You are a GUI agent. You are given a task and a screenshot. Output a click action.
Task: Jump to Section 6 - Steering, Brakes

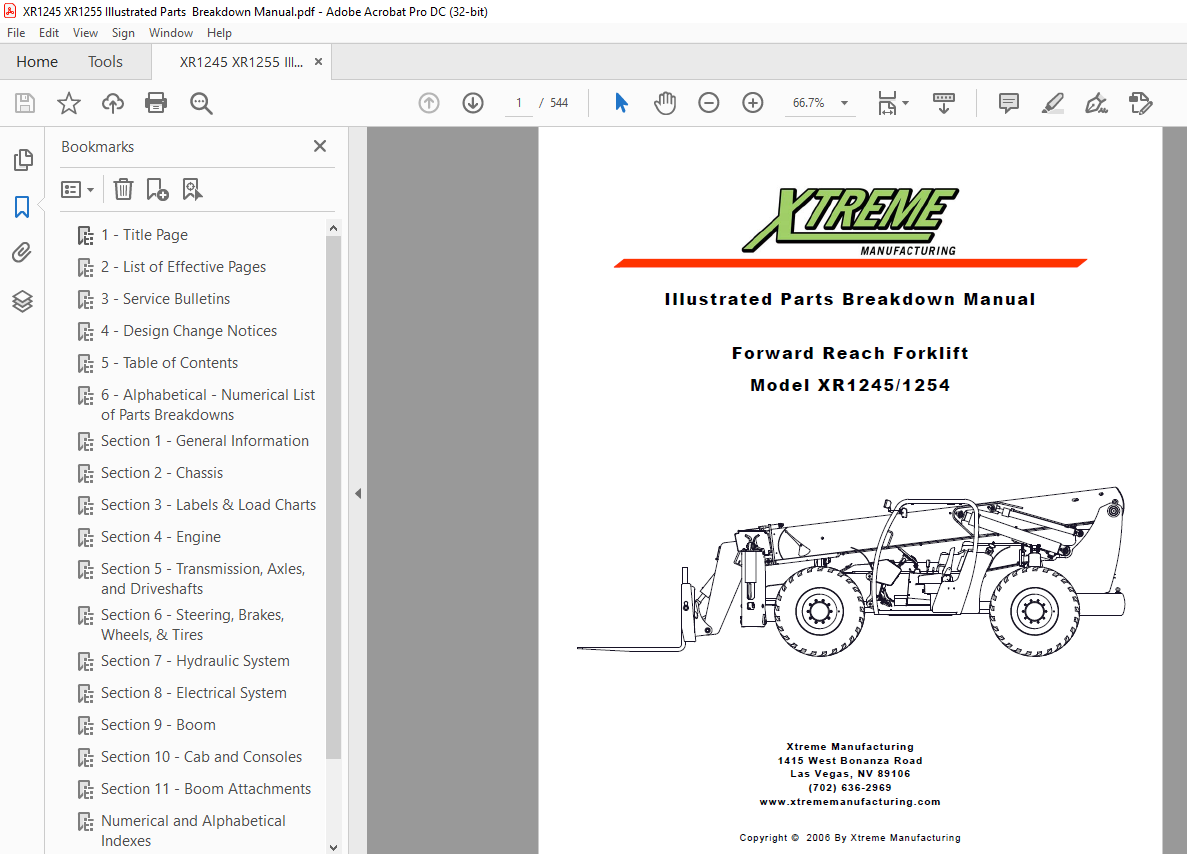pyautogui.click(x=192, y=625)
